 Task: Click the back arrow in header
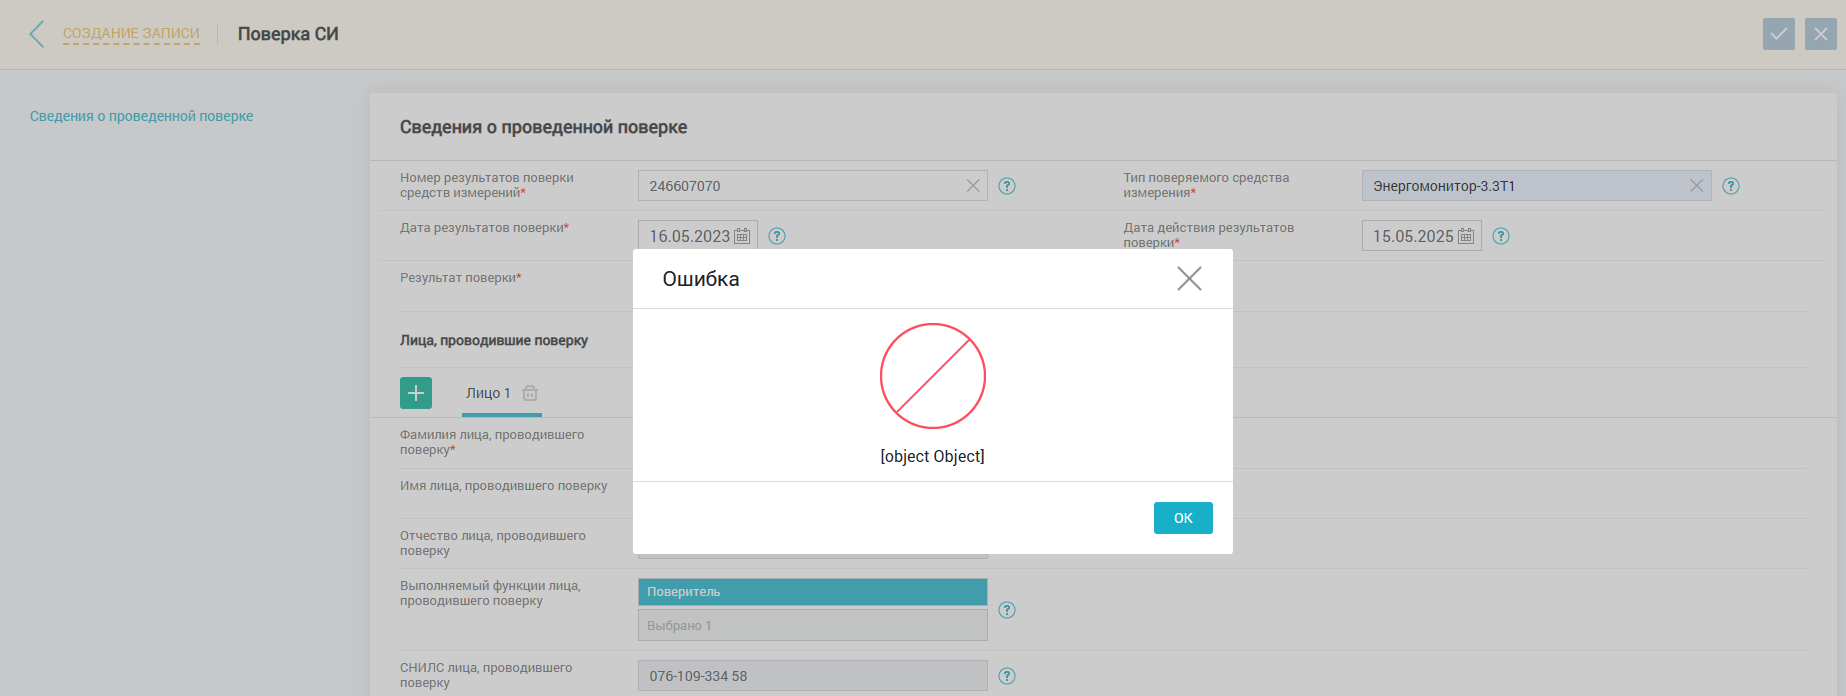coord(37,34)
